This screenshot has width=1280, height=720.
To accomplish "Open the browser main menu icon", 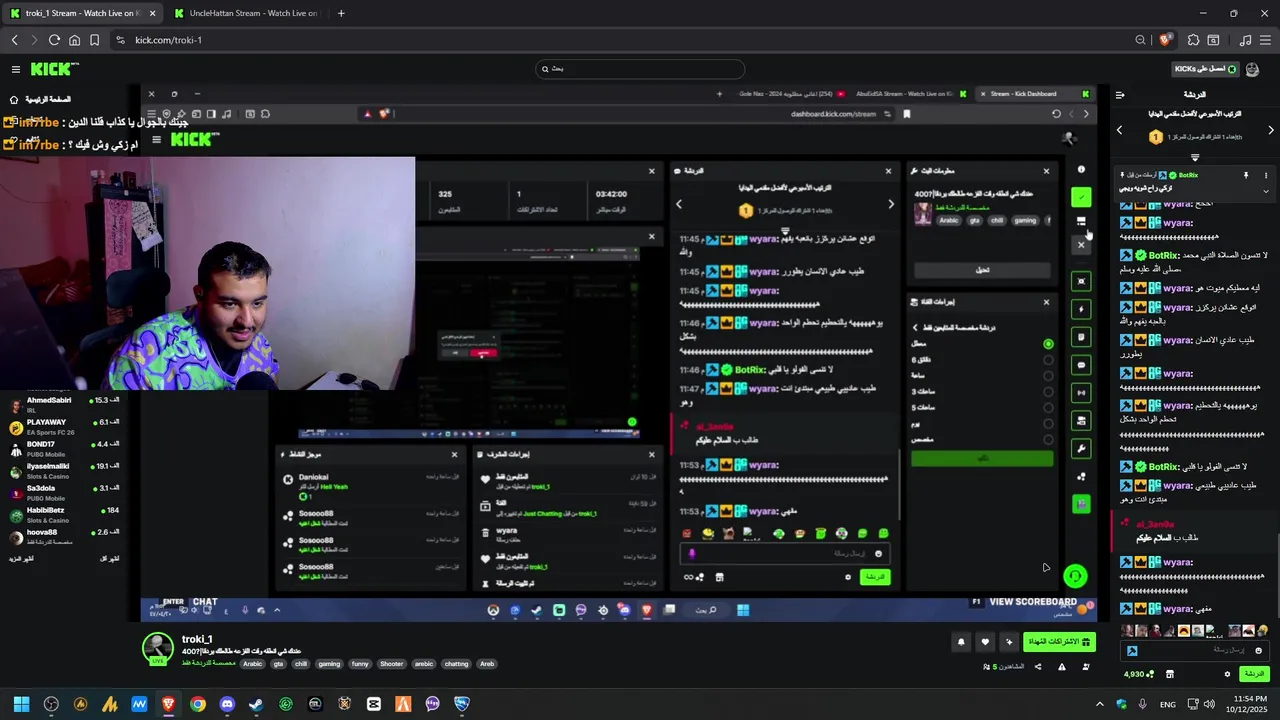I will (x=1267, y=40).
